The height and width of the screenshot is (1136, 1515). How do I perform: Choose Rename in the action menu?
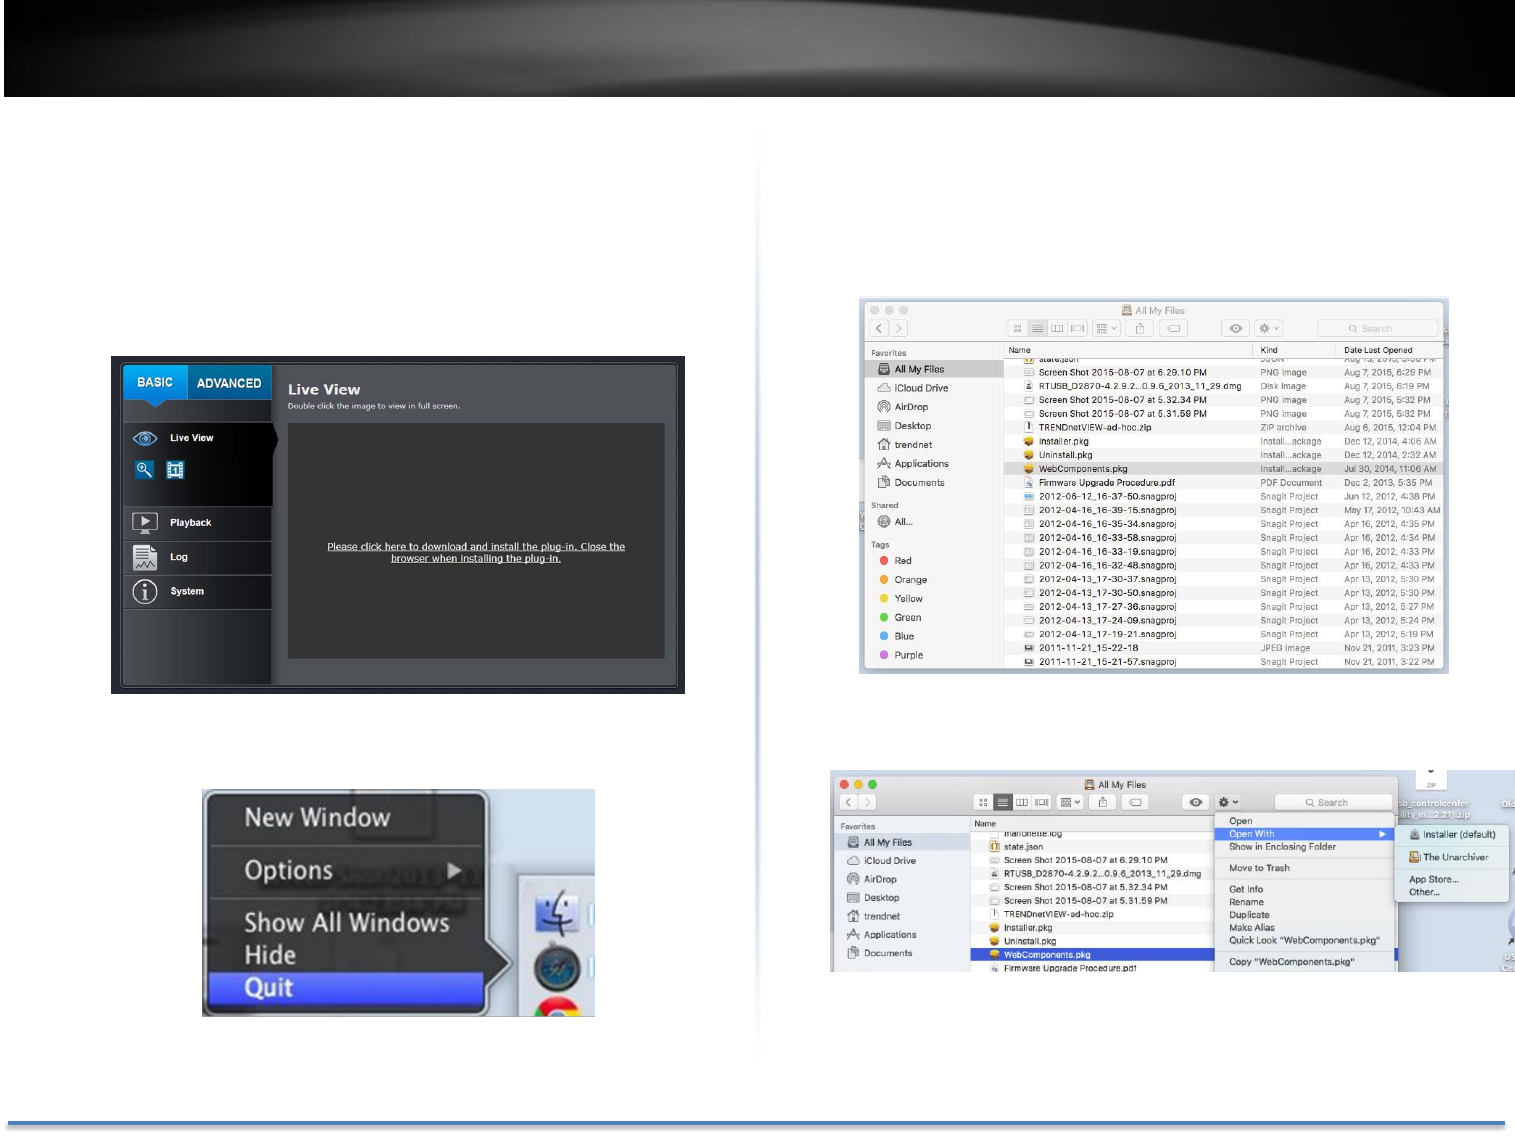click(1305, 902)
